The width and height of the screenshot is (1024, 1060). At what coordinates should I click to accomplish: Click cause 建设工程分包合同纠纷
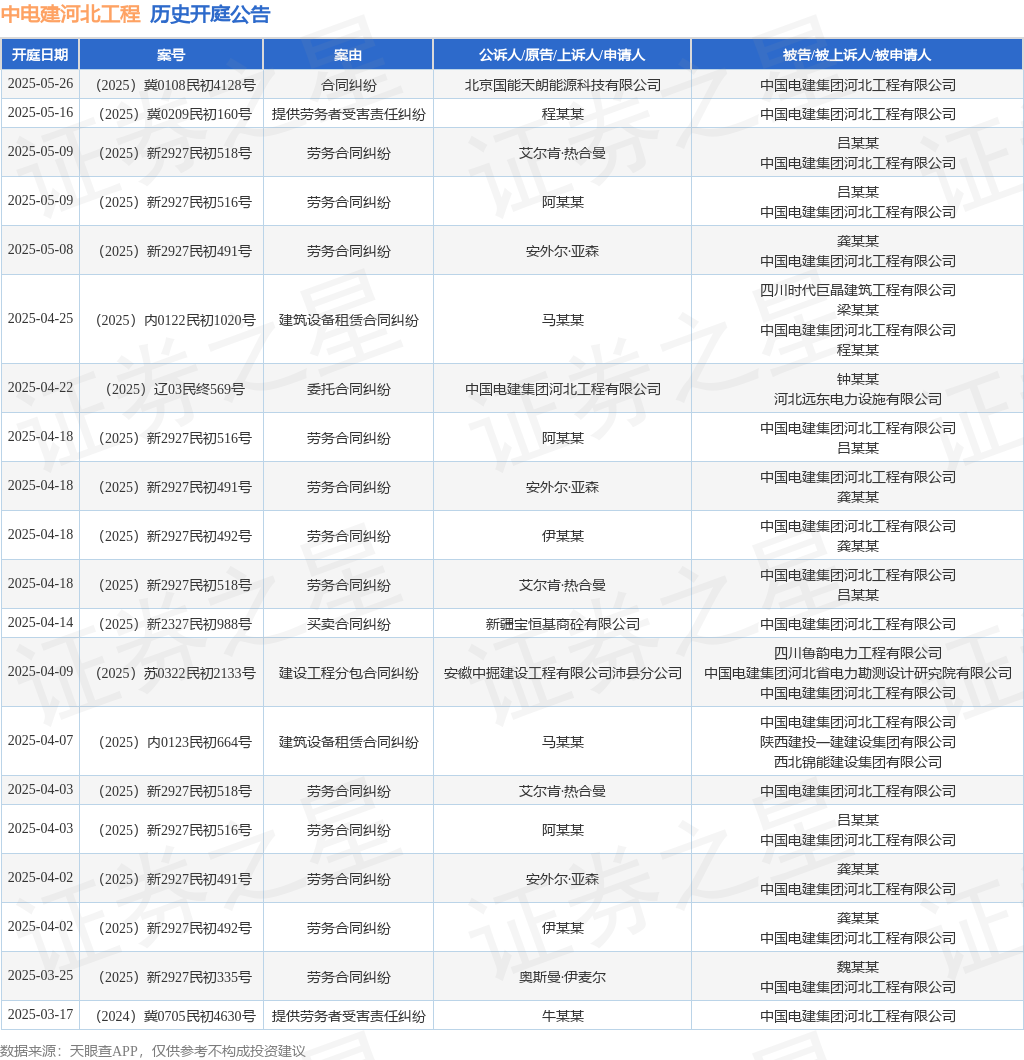[348, 673]
